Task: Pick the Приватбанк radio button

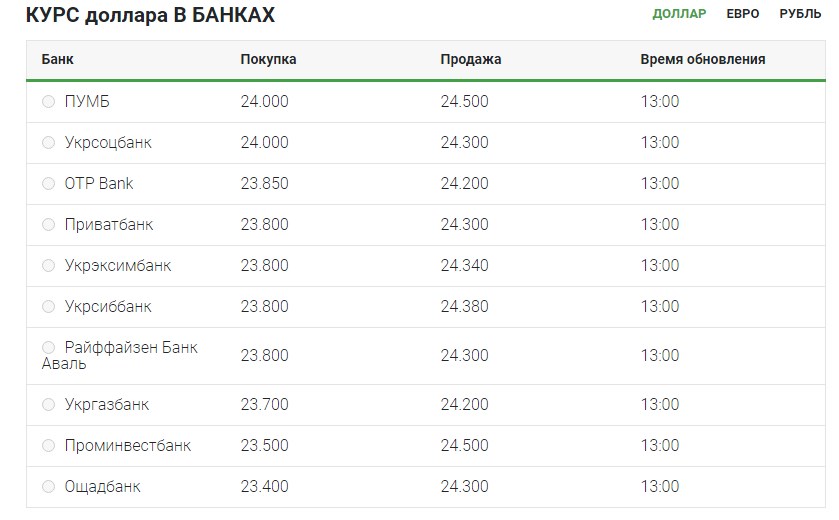Action: (x=48, y=225)
